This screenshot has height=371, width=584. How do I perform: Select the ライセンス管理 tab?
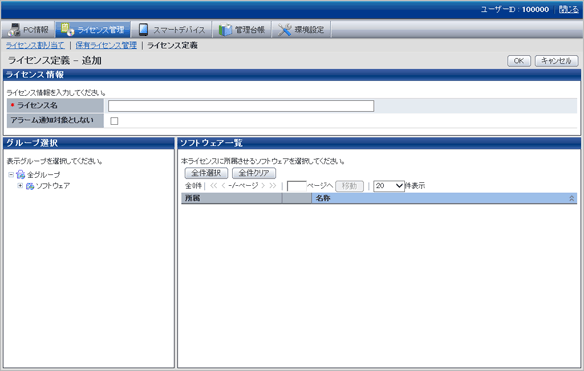tap(93, 29)
